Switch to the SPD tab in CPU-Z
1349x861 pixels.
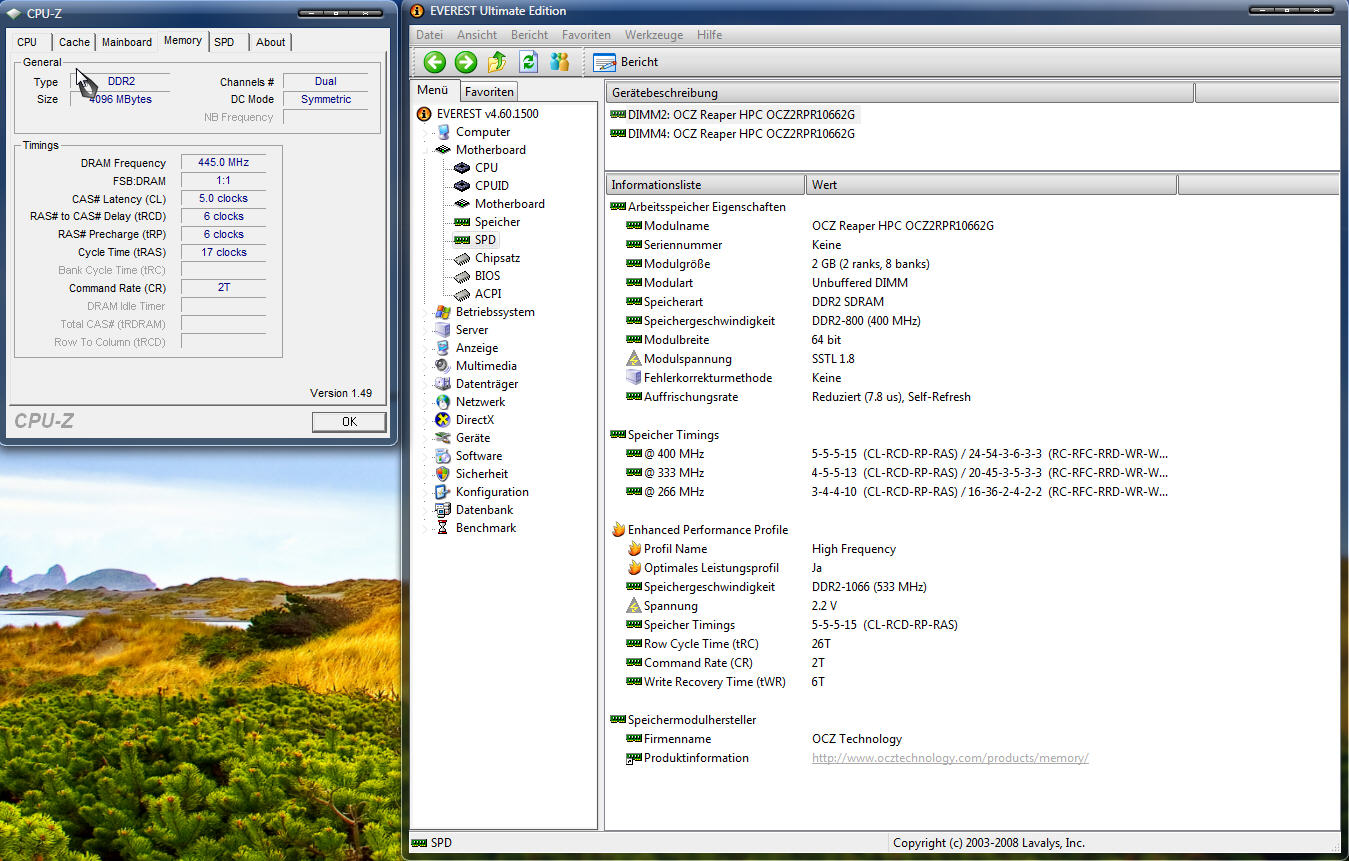(224, 42)
